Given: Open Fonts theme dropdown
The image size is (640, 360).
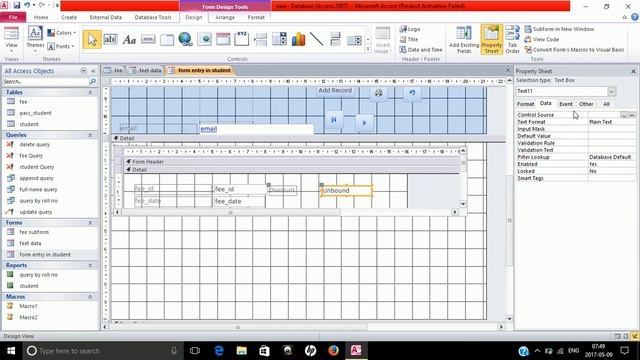Looking at the screenshot, I should pyautogui.click(x=61, y=46).
